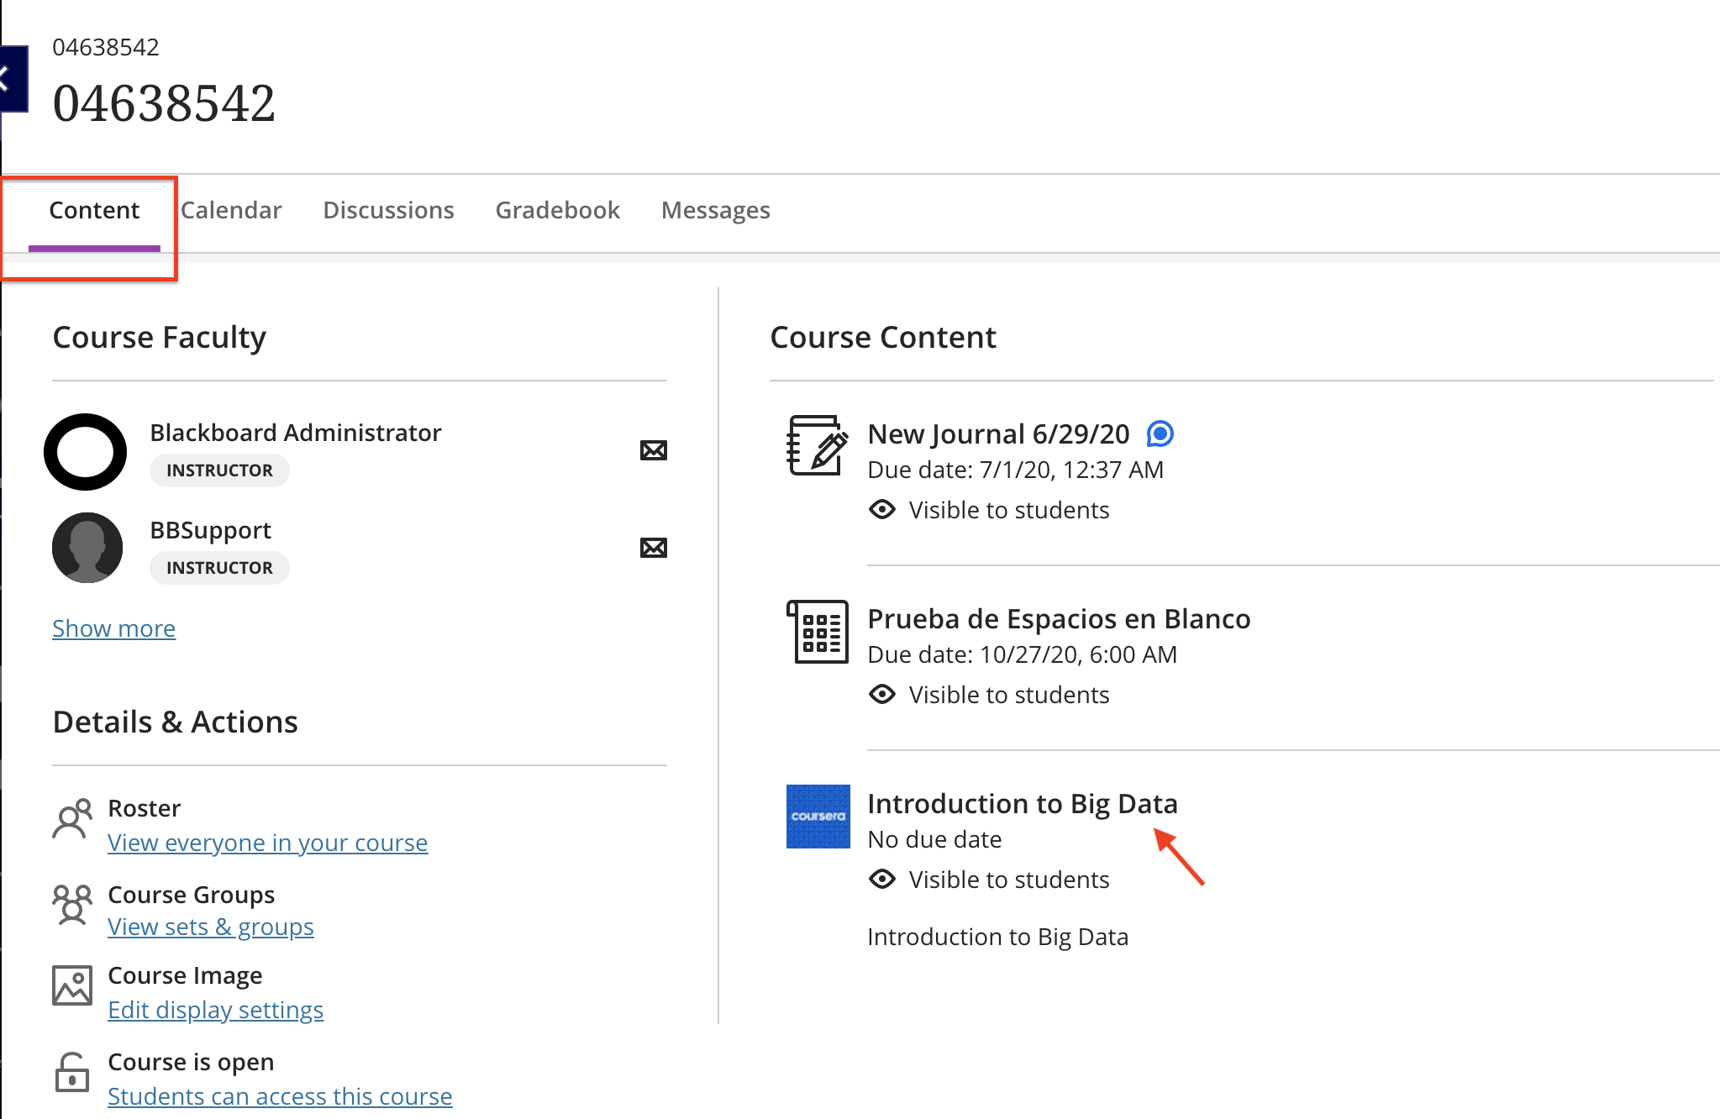Viewport: 1720px width, 1119px height.
Task: Click the open padlock icon under Course is open
Action: pyautogui.click(x=71, y=1072)
